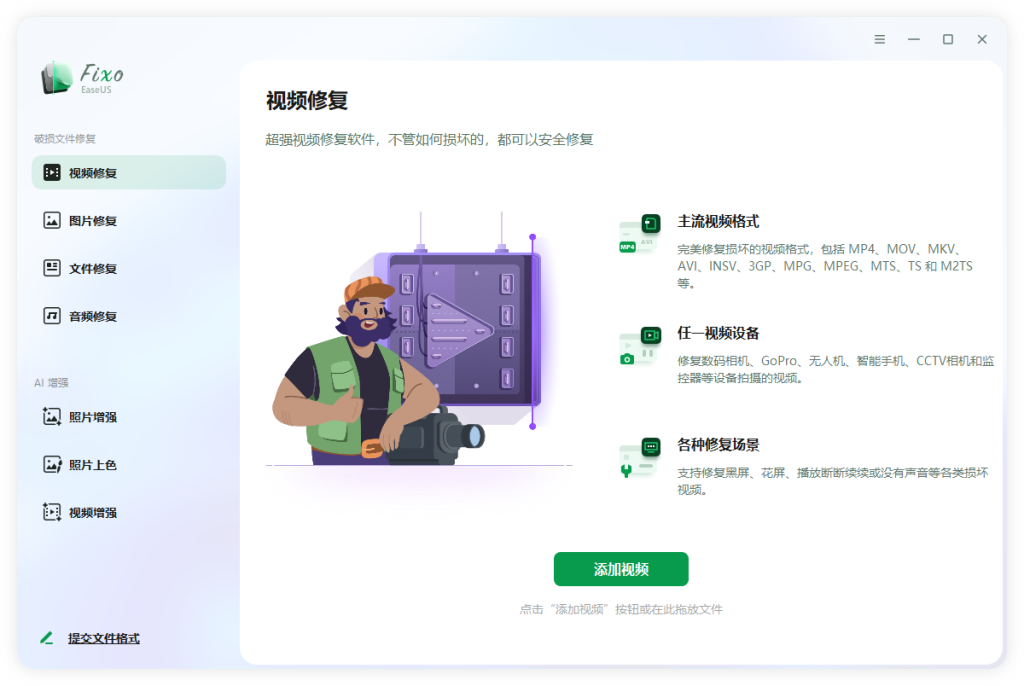Click the green 添加视频 button
1024x686 pixels.
(620, 569)
